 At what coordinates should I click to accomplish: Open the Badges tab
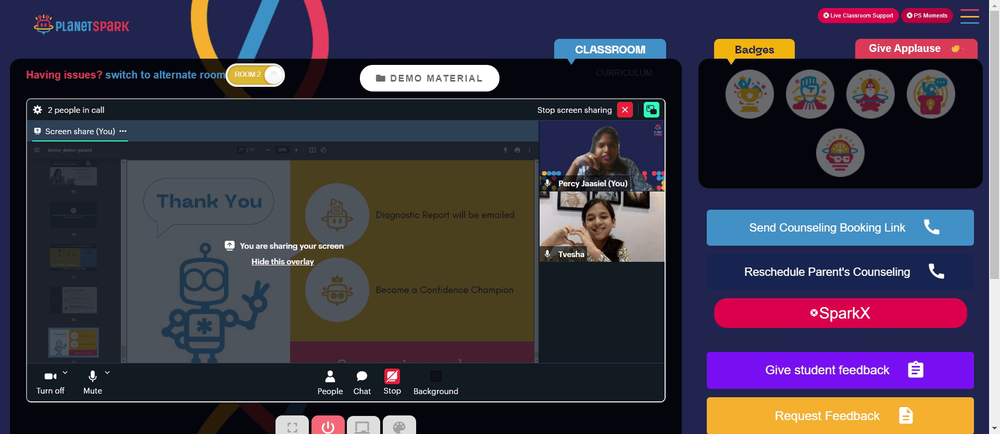pos(754,50)
